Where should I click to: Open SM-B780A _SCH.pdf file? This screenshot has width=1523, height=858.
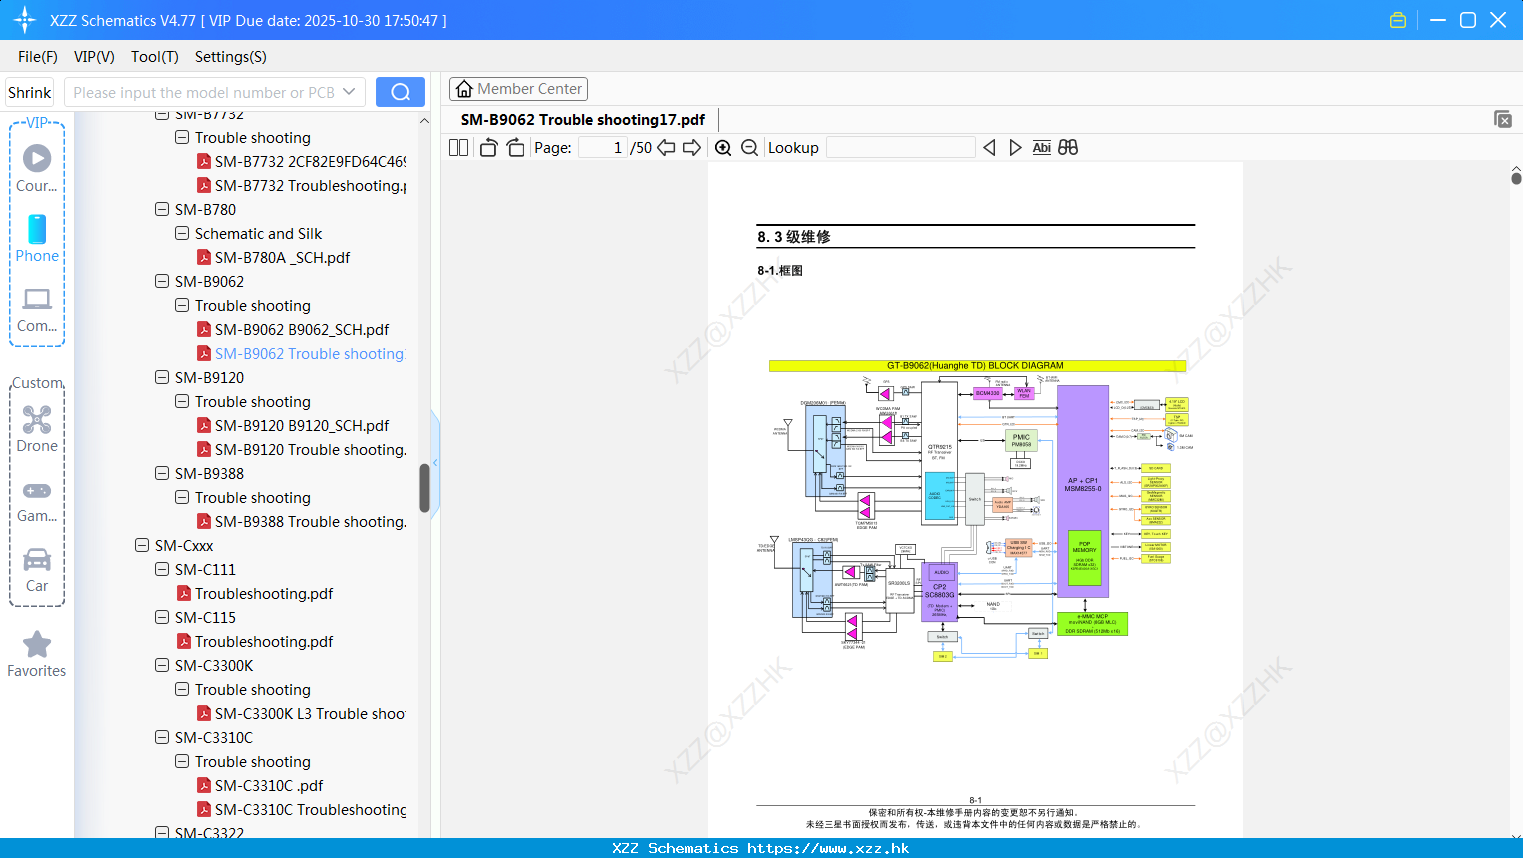point(282,257)
